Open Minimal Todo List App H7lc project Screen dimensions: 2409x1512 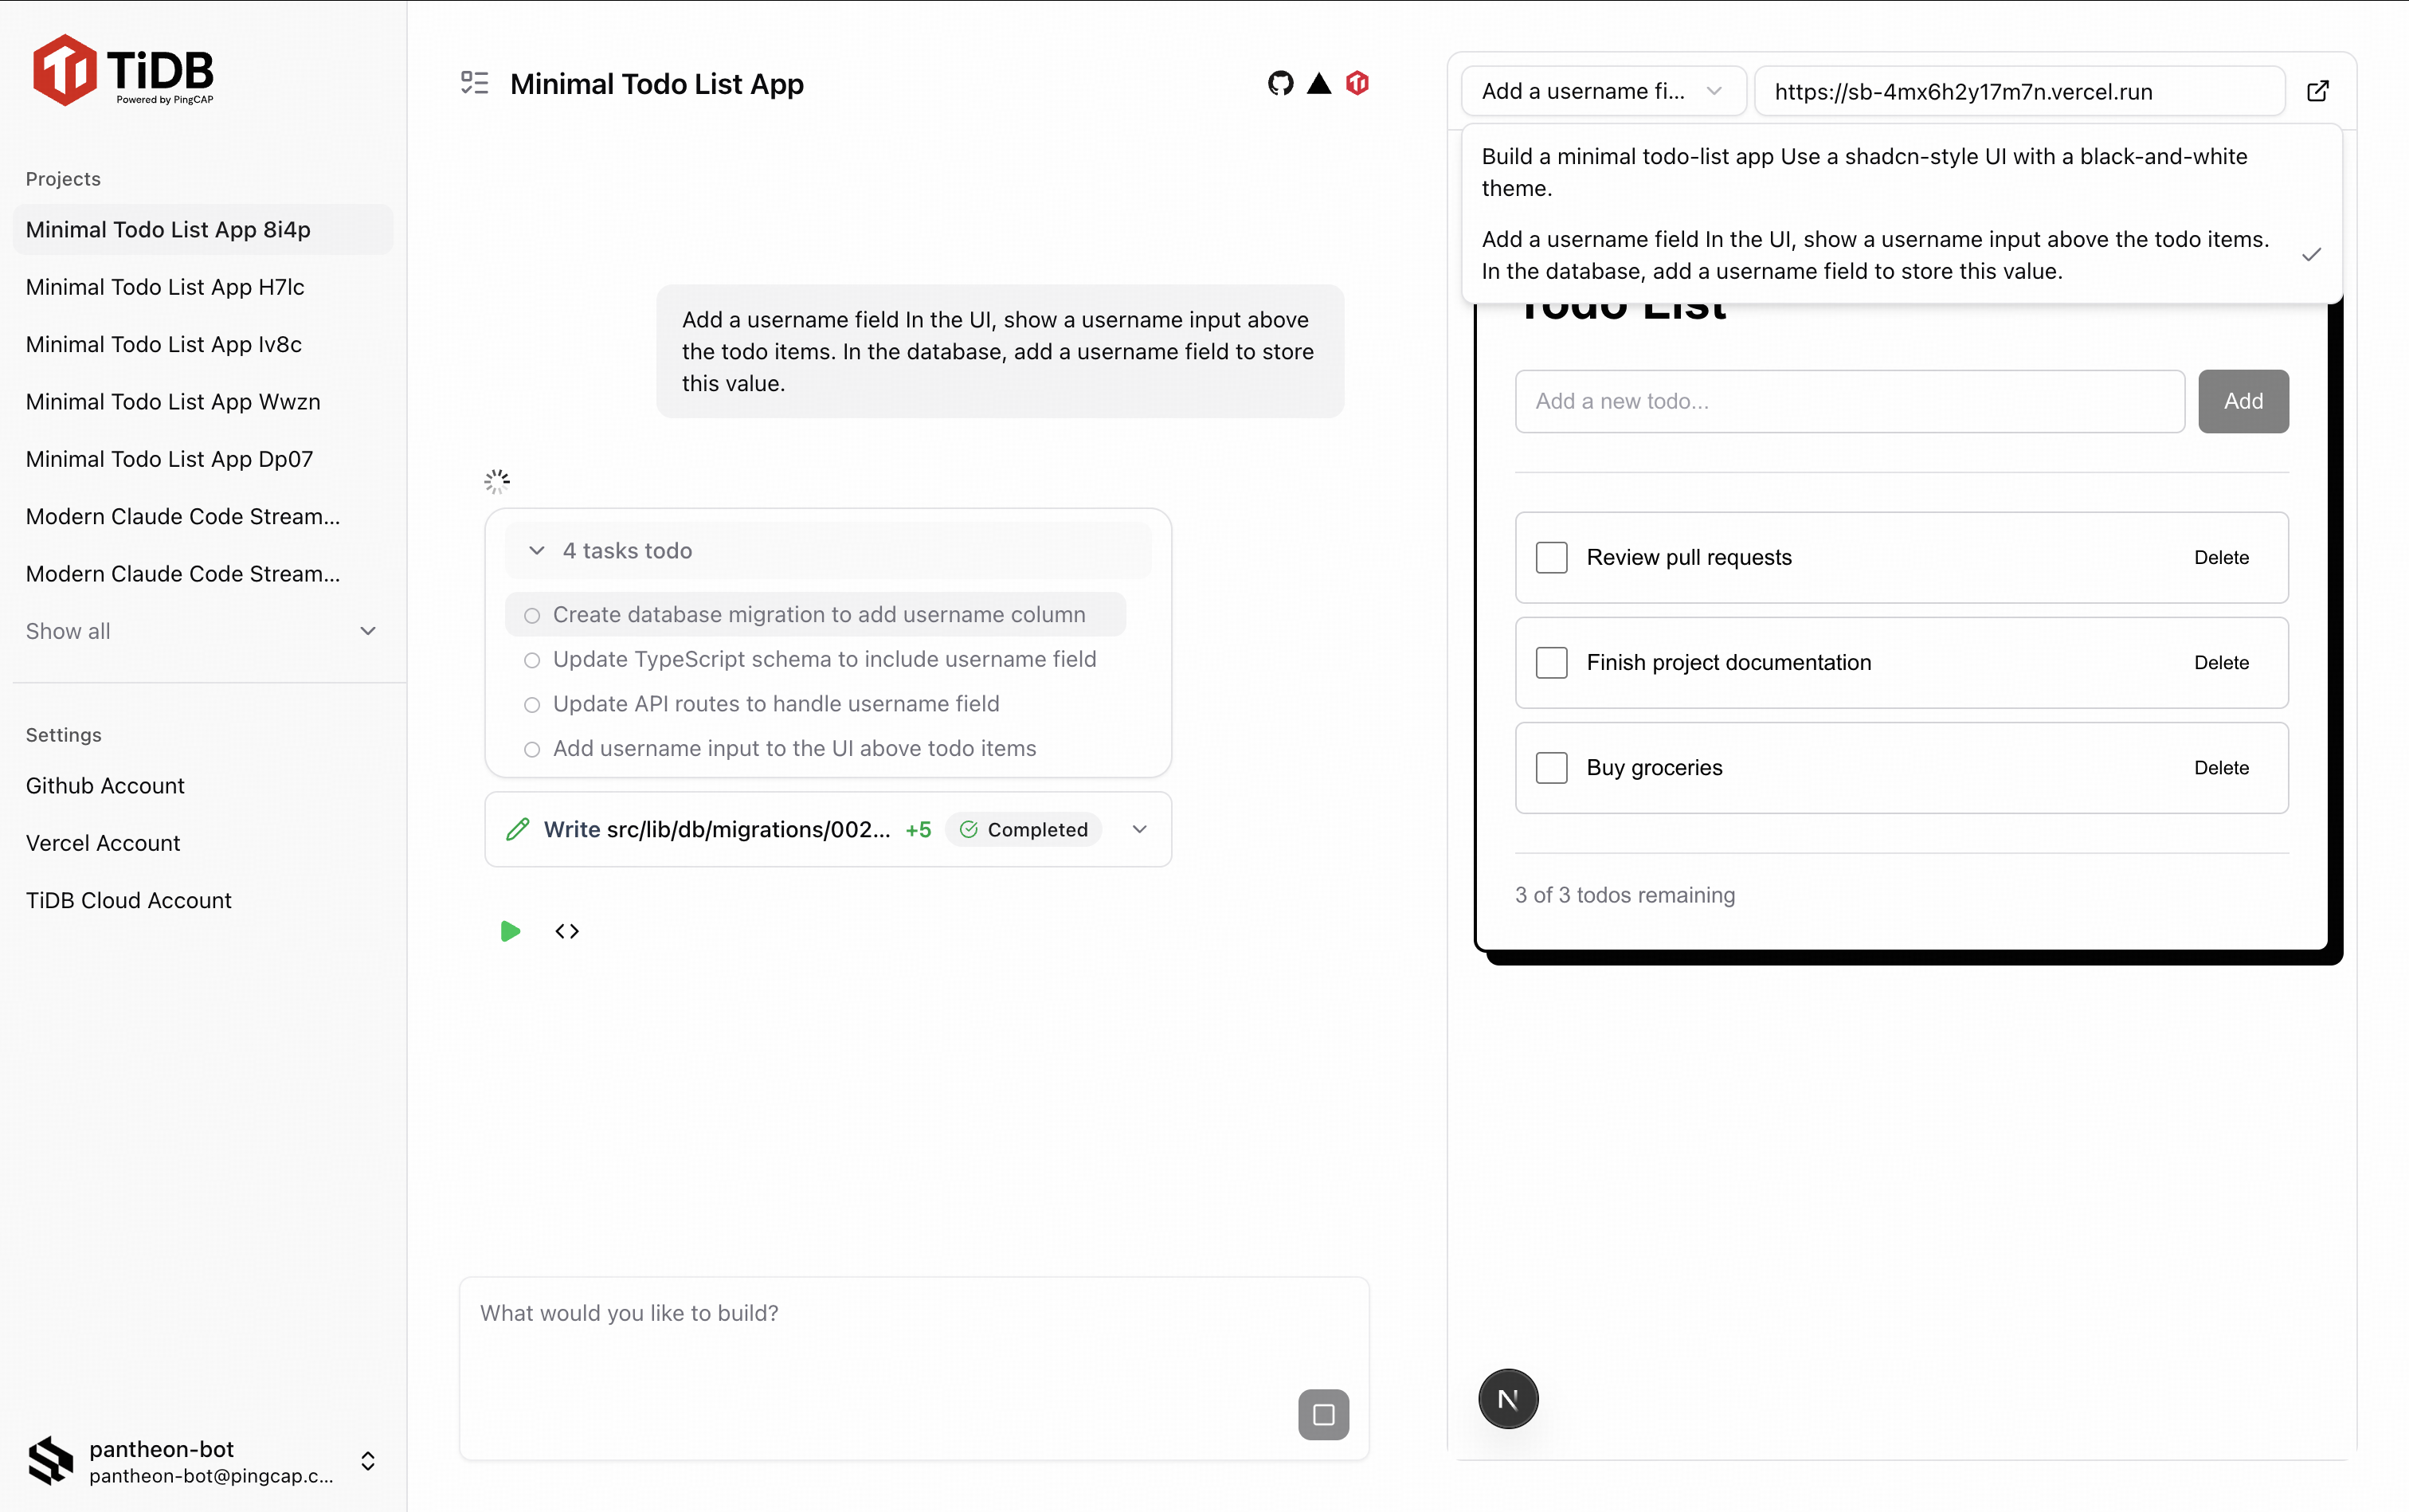165,287
